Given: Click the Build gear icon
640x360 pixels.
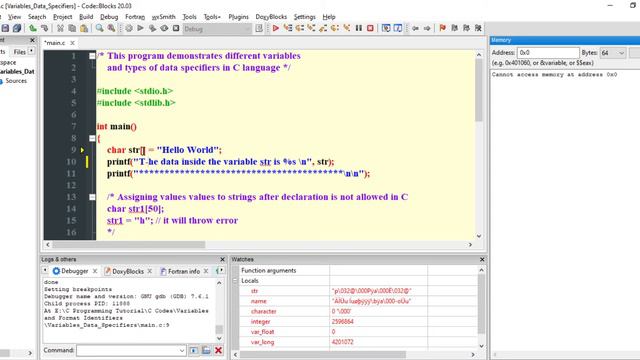Looking at the screenshot, I should 129,28.
